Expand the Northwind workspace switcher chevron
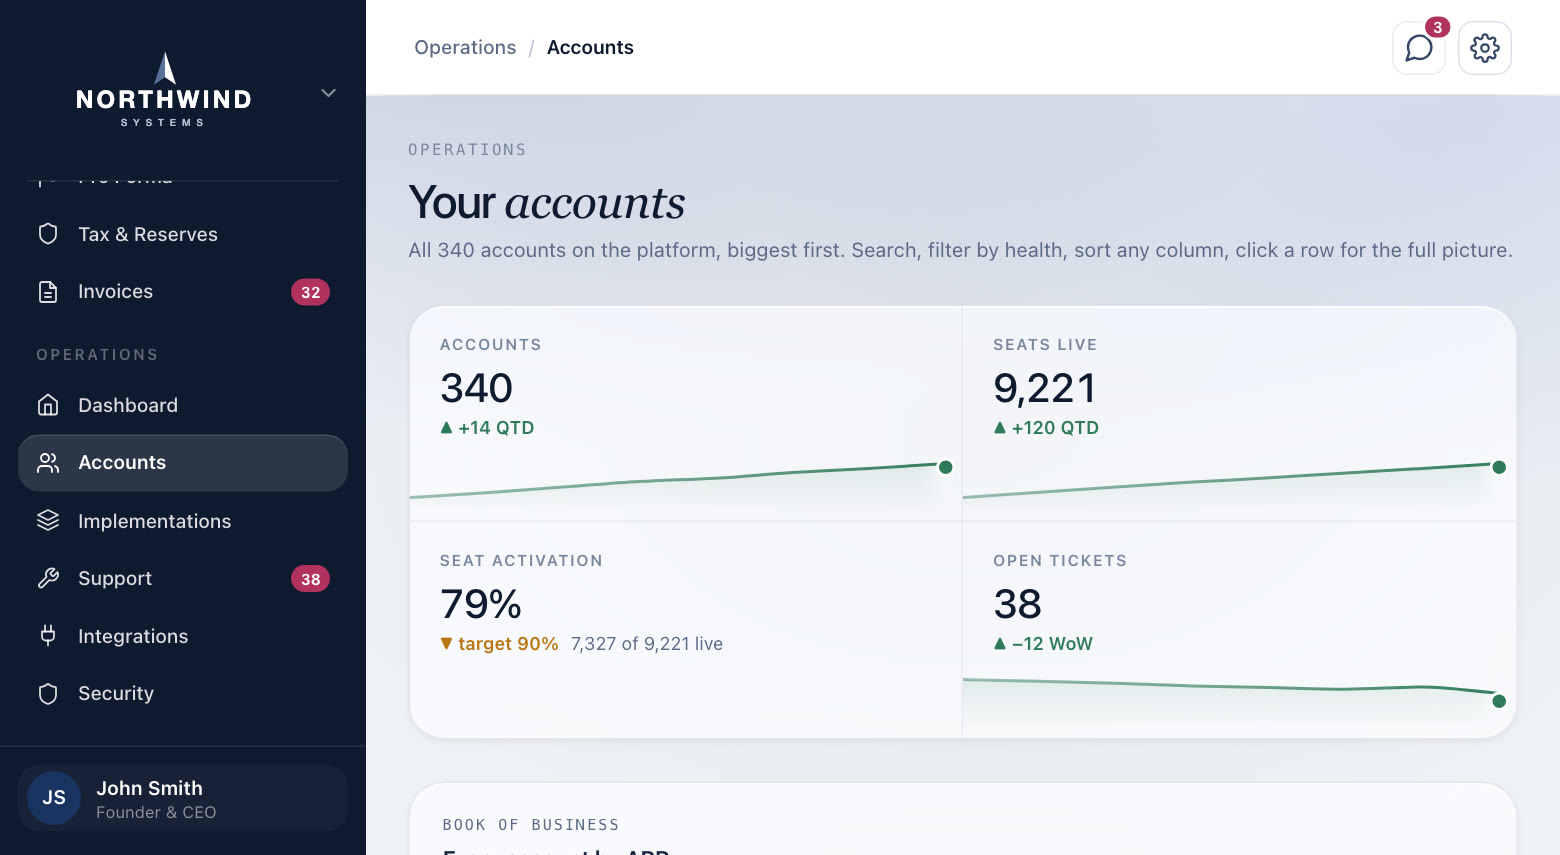Screen dimensions: 1560x855 click(x=328, y=93)
